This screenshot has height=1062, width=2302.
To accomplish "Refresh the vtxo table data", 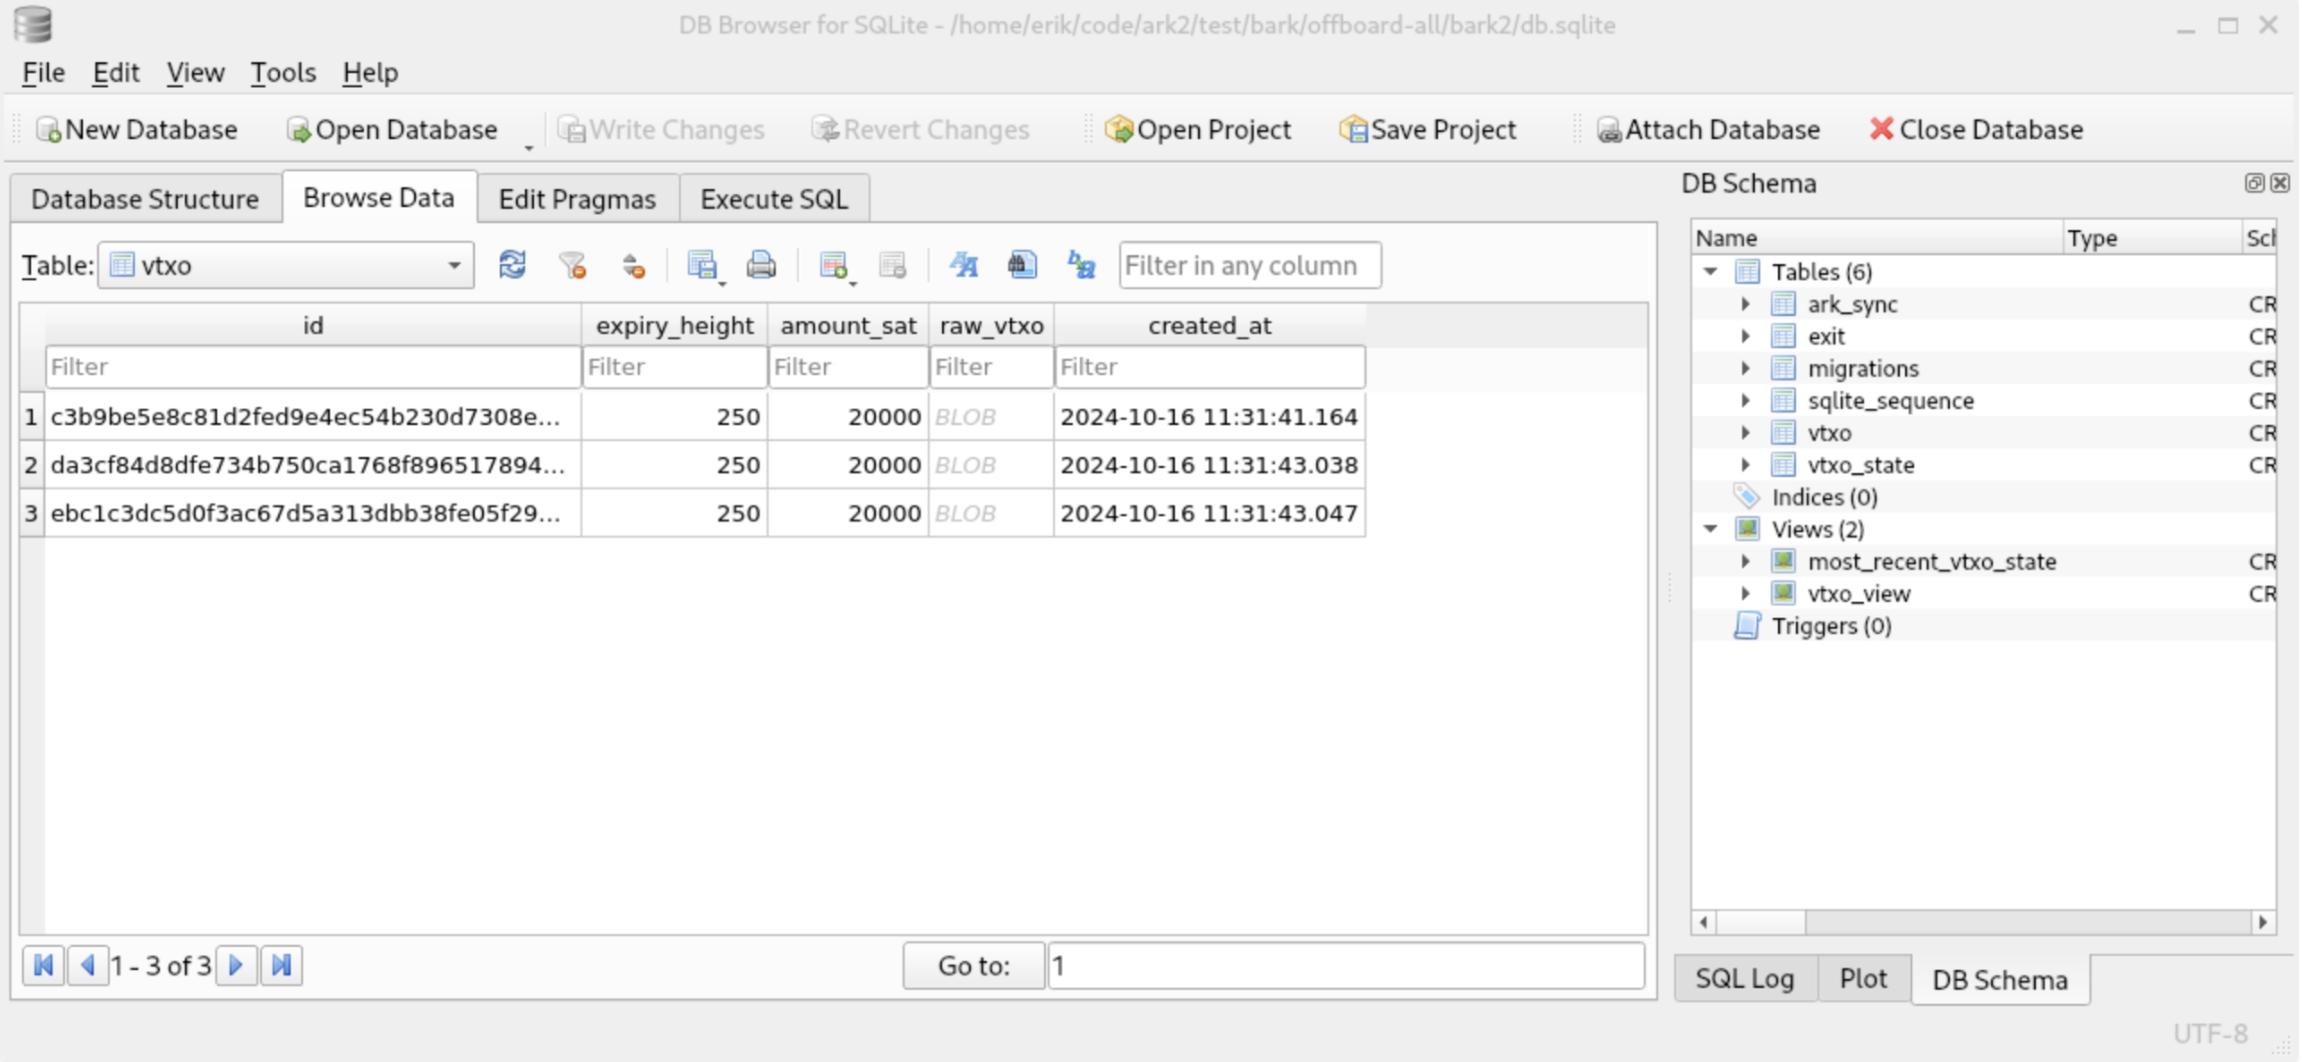I will [512, 265].
